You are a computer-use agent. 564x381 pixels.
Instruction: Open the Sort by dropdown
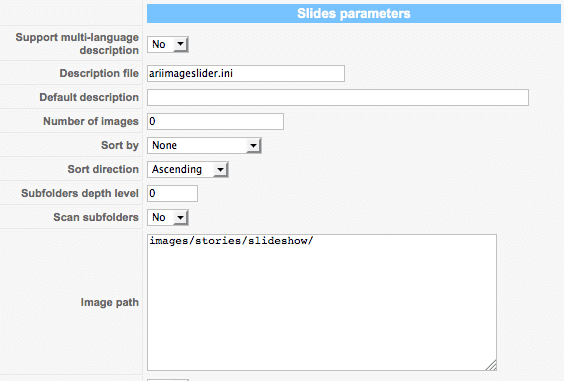[x=204, y=145]
